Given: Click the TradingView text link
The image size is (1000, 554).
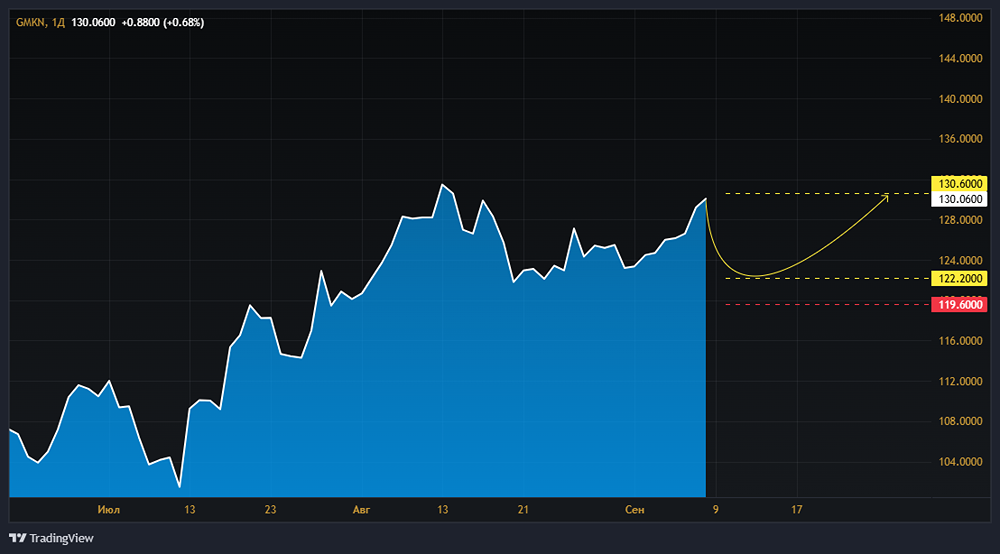Looking at the screenshot, I should [x=61, y=538].
